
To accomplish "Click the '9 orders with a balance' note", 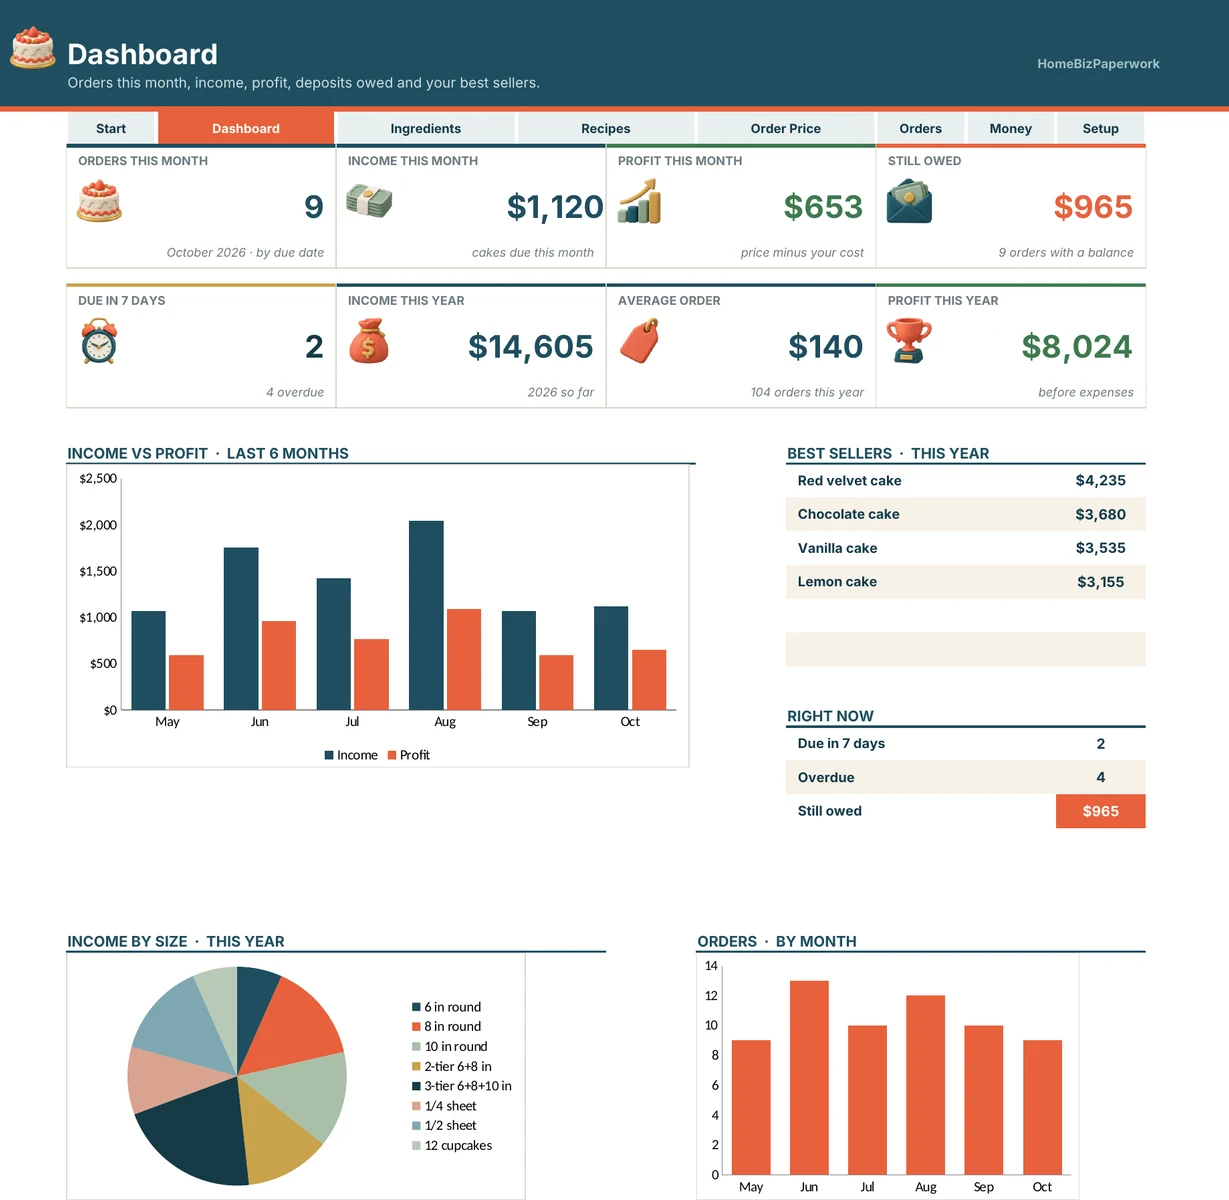I will [x=1066, y=252].
